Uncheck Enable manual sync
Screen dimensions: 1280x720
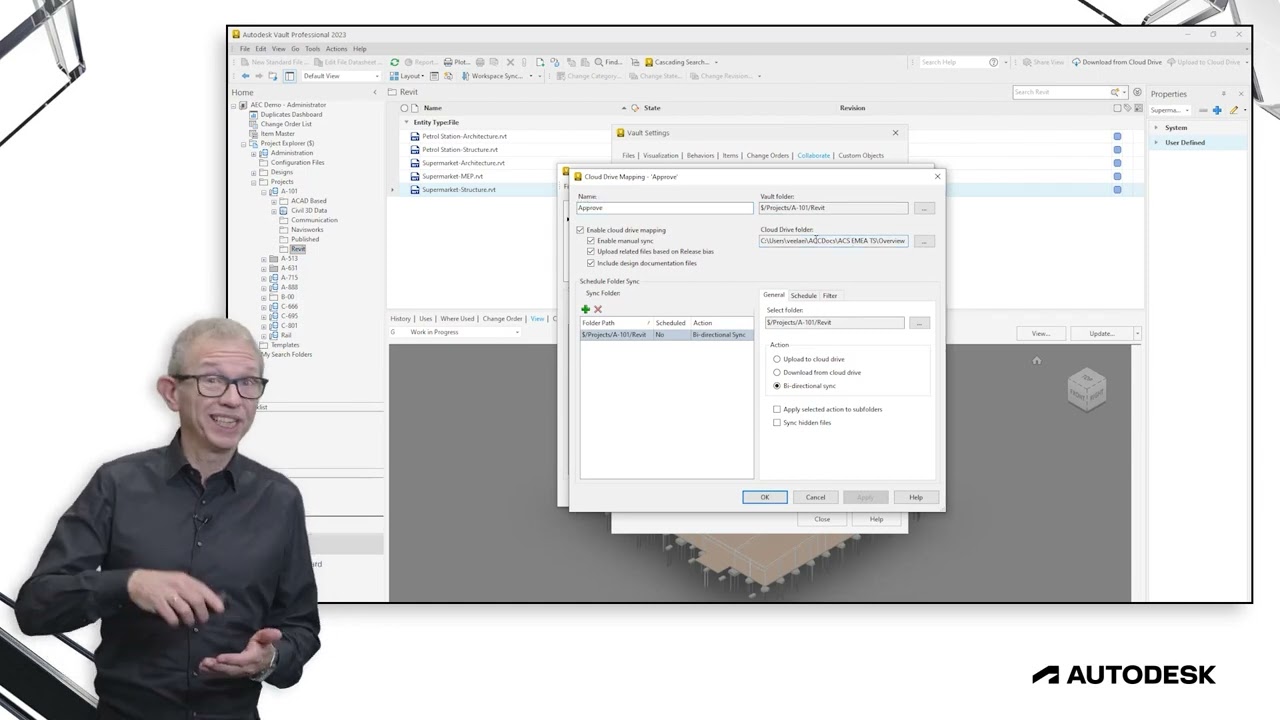point(591,240)
